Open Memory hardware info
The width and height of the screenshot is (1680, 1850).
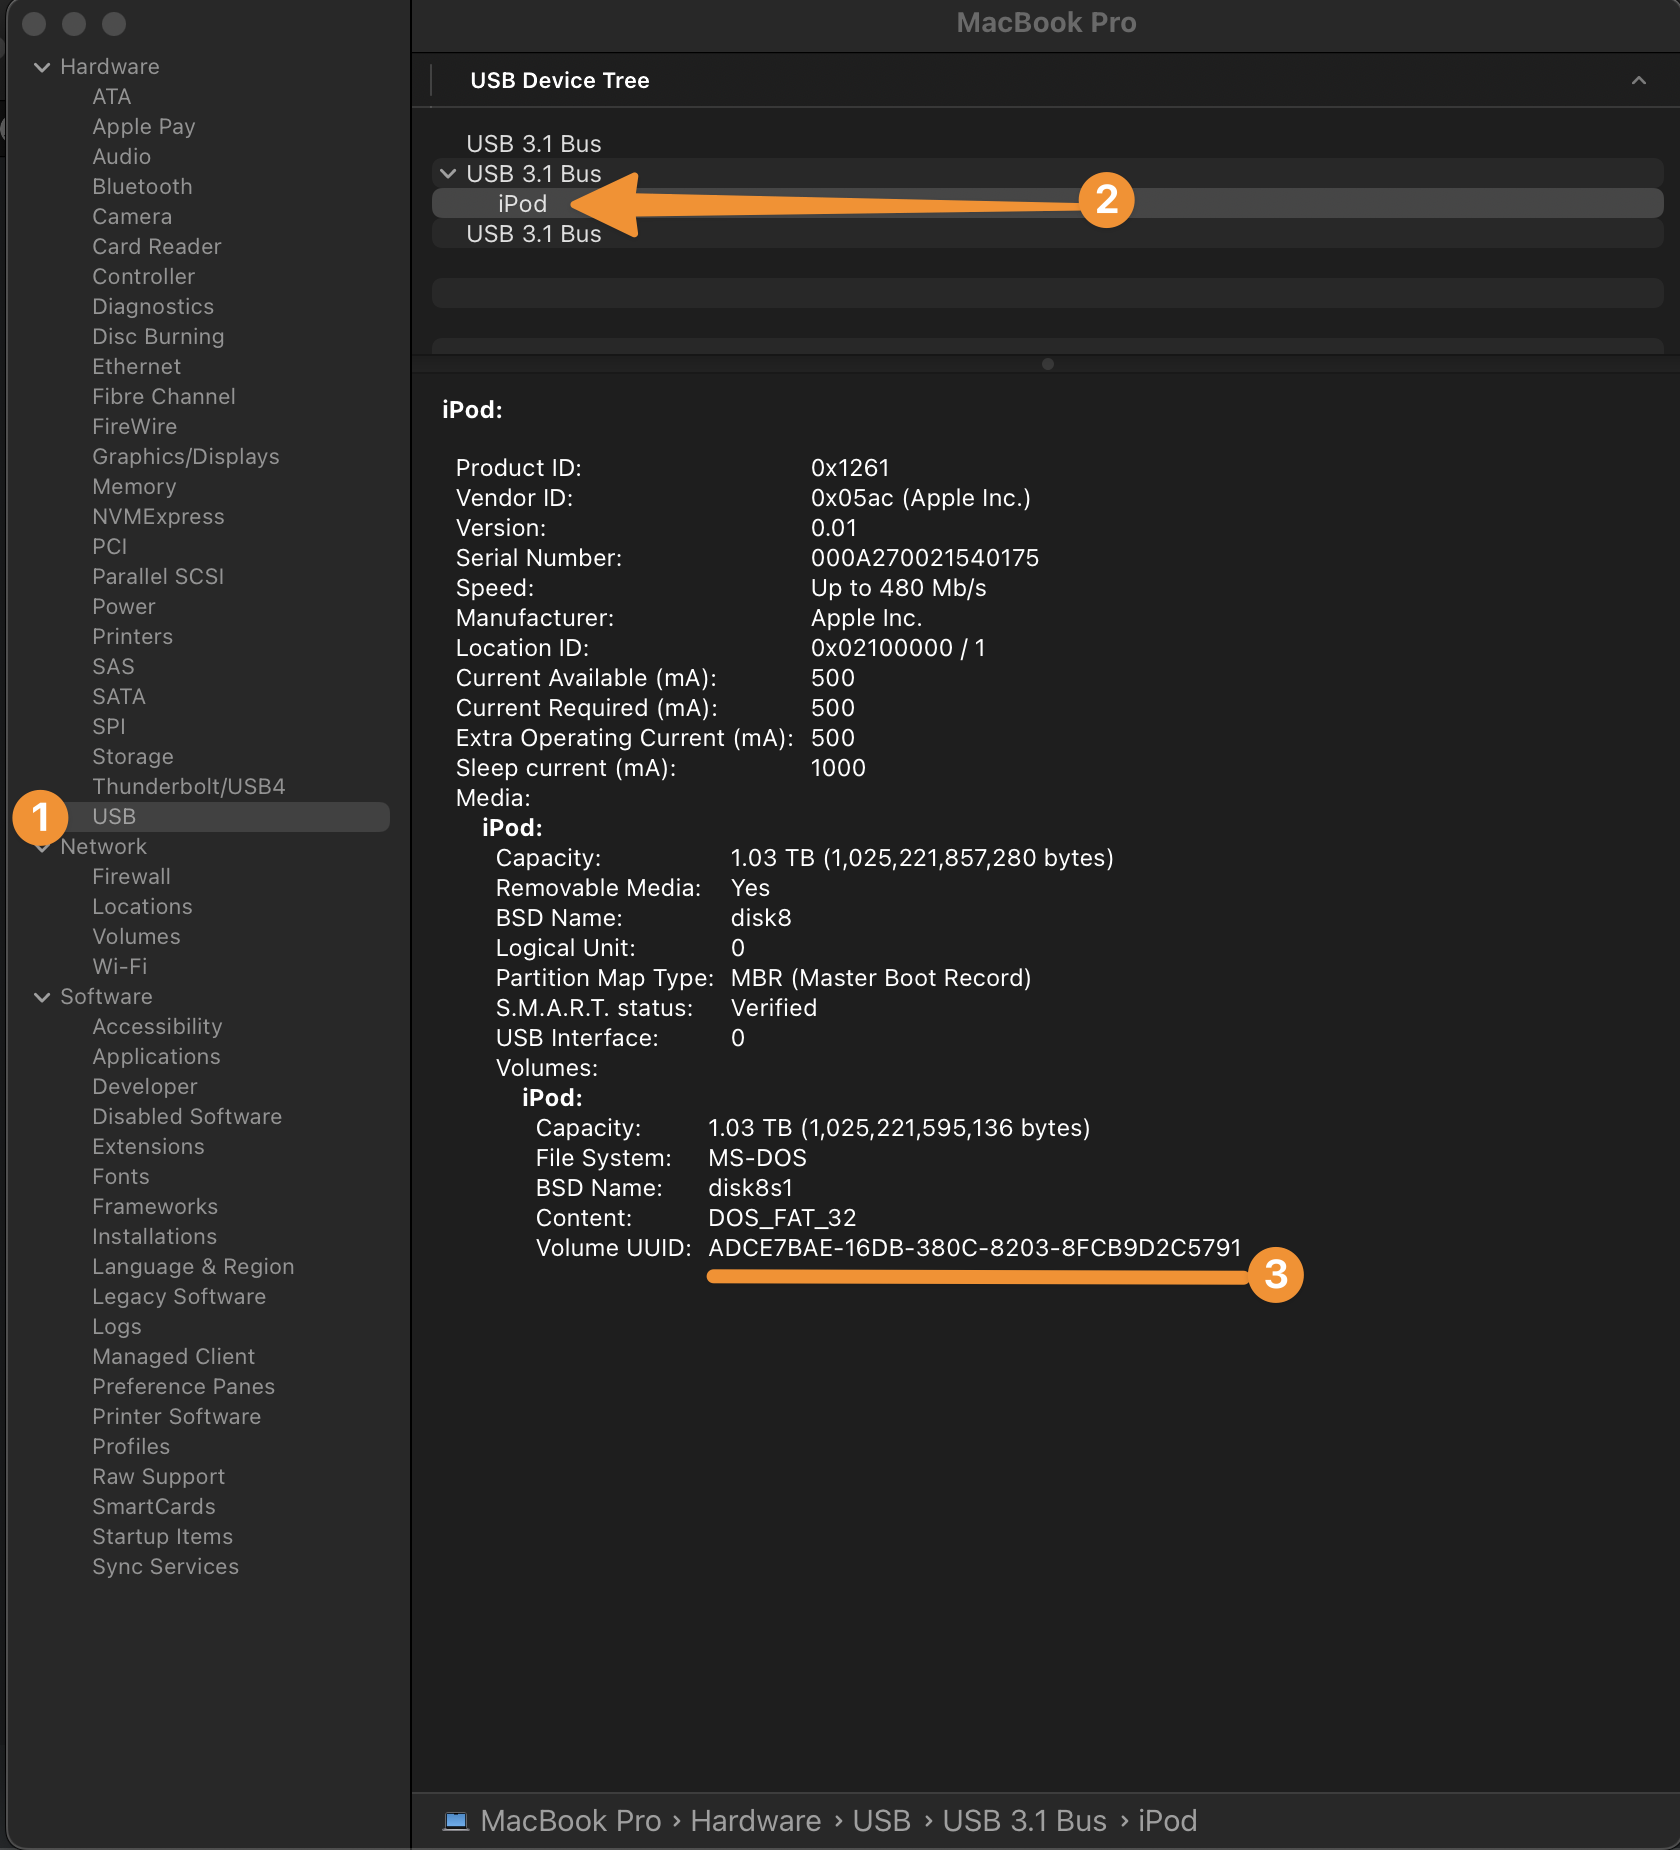click(134, 487)
